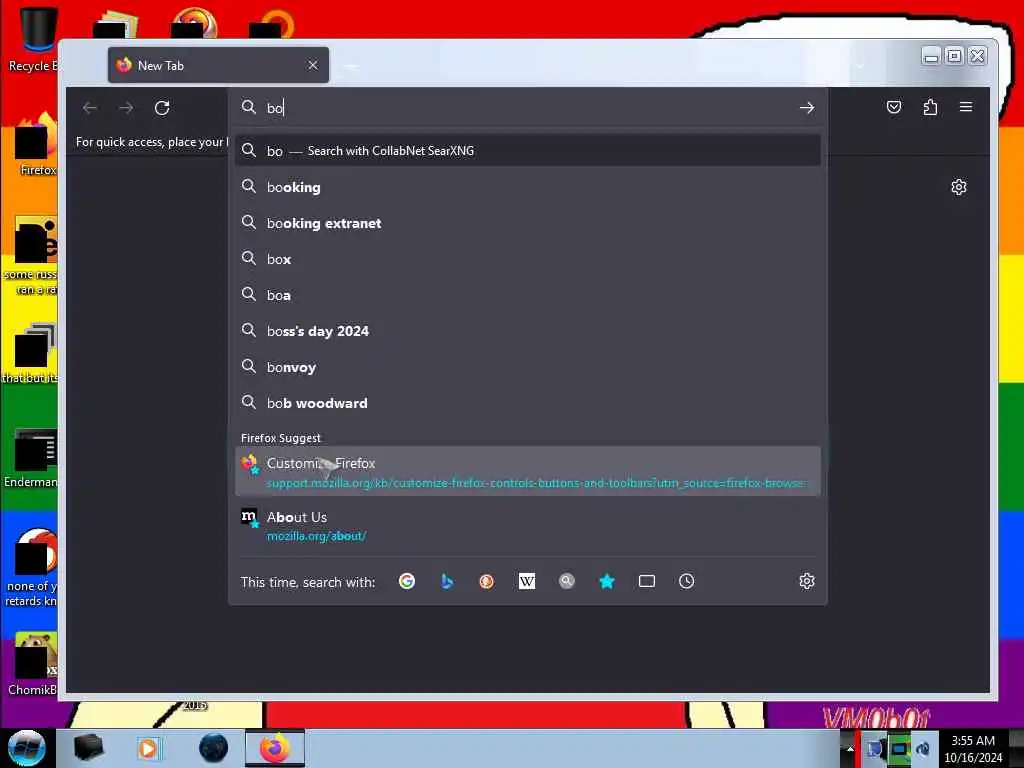Maximize the Firefox window
The image size is (1024, 768).
click(x=954, y=56)
